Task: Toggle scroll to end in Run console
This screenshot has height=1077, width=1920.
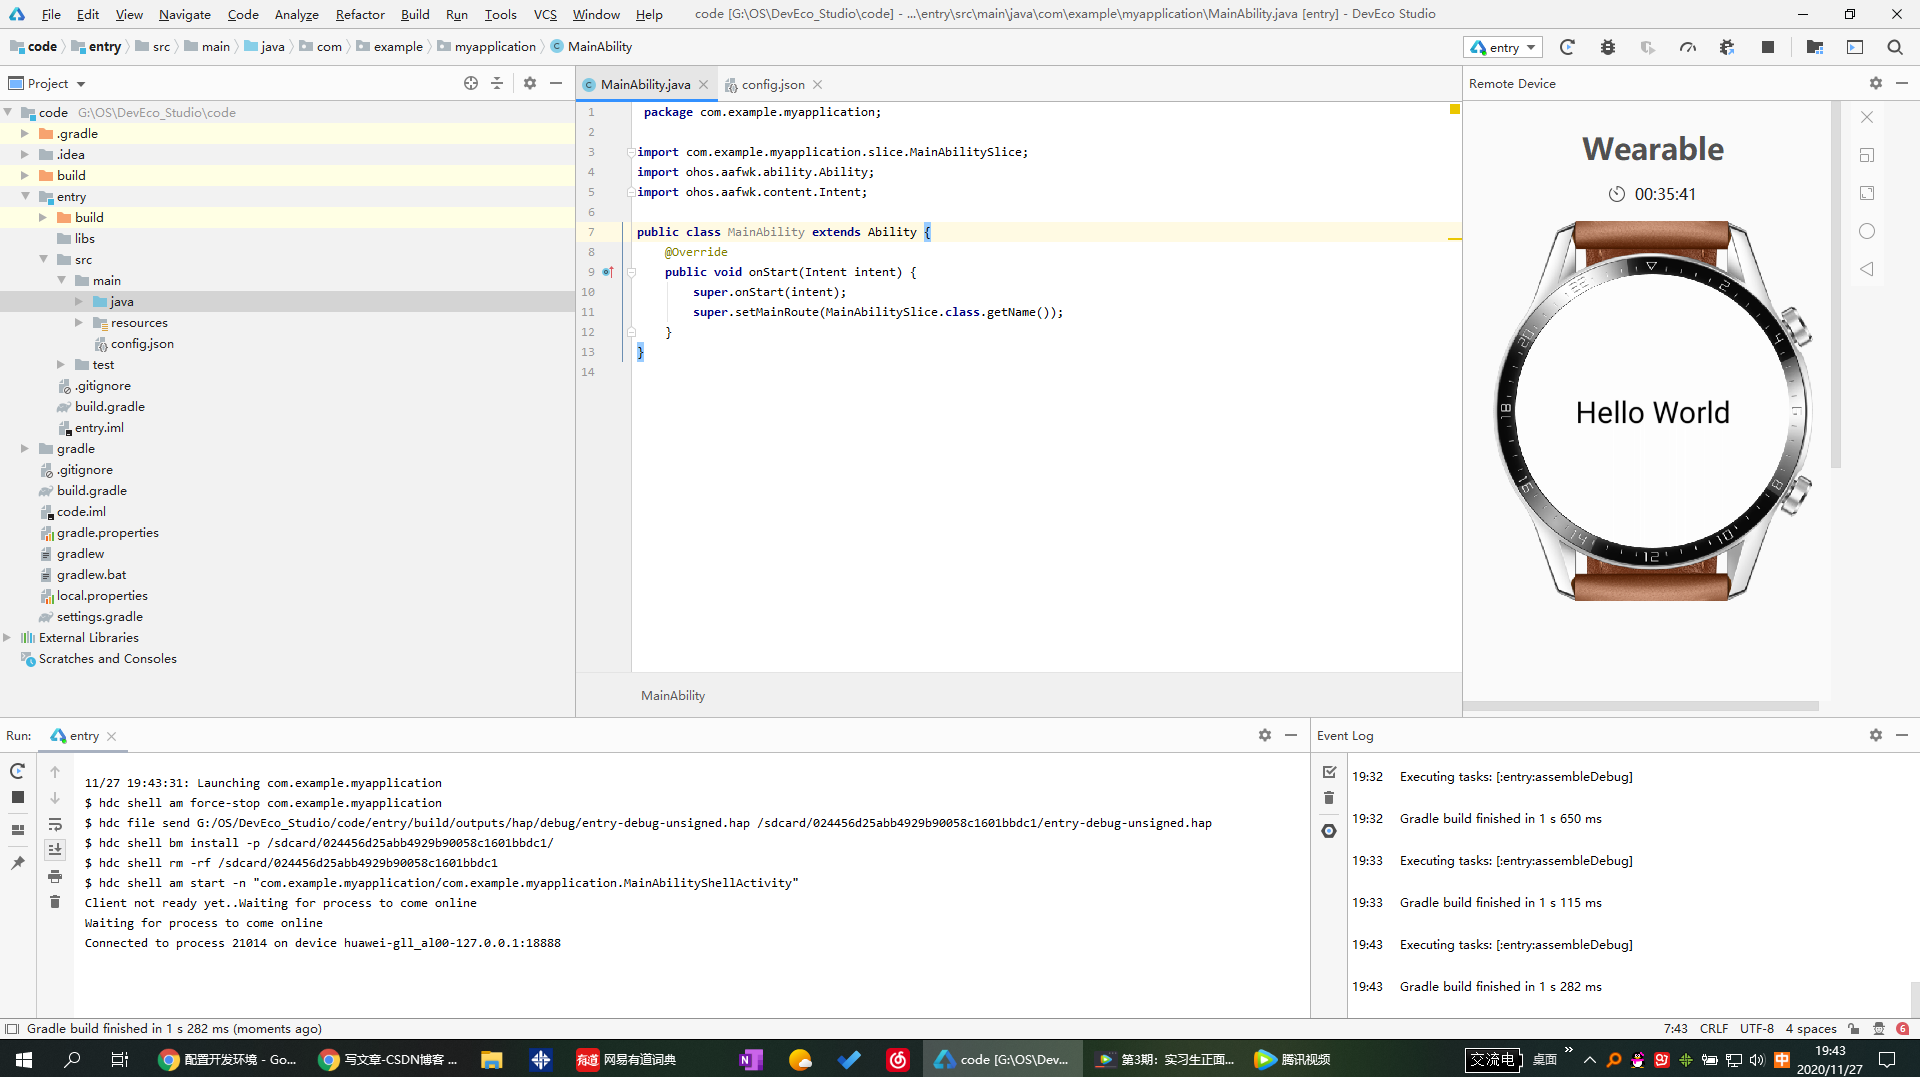Action: (x=55, y=850)
